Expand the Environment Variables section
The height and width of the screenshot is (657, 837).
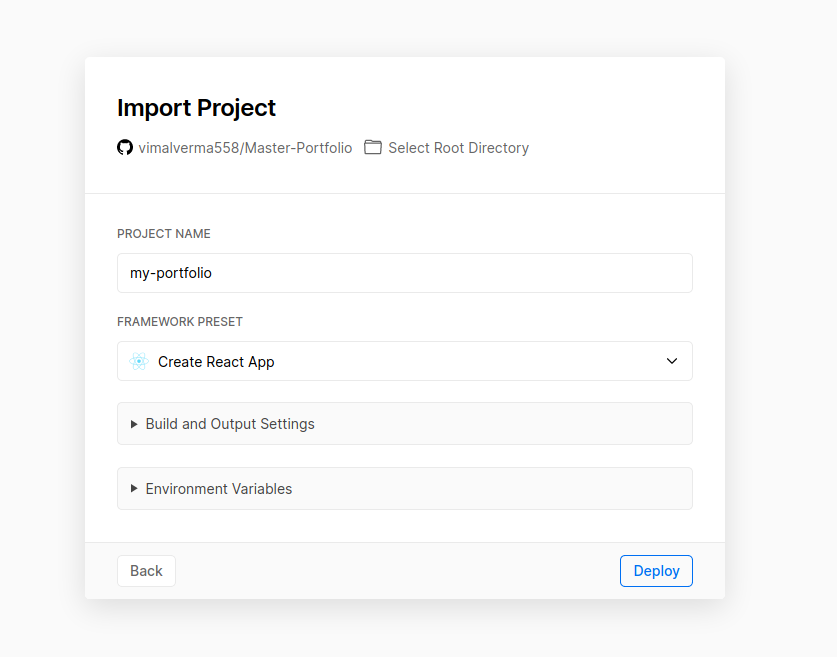(x=404, y=489)
